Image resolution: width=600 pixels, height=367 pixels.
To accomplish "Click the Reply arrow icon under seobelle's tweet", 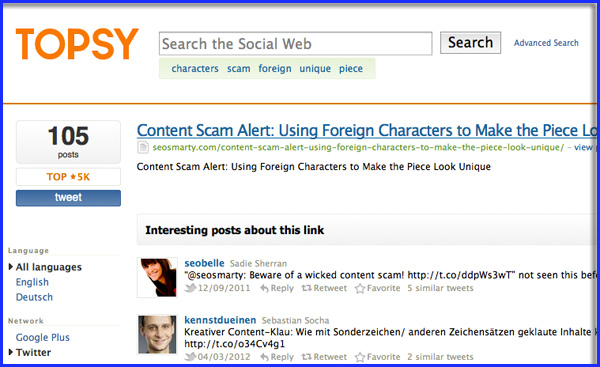I will click(x=264, y=288).
